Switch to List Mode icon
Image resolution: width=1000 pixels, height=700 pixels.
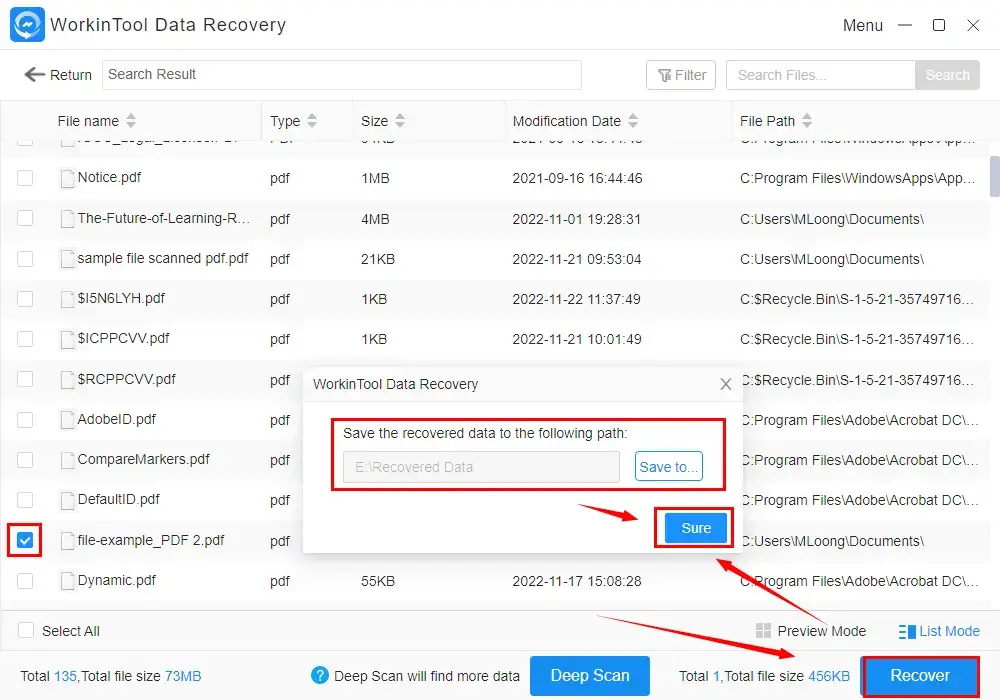tap(907, 631)
